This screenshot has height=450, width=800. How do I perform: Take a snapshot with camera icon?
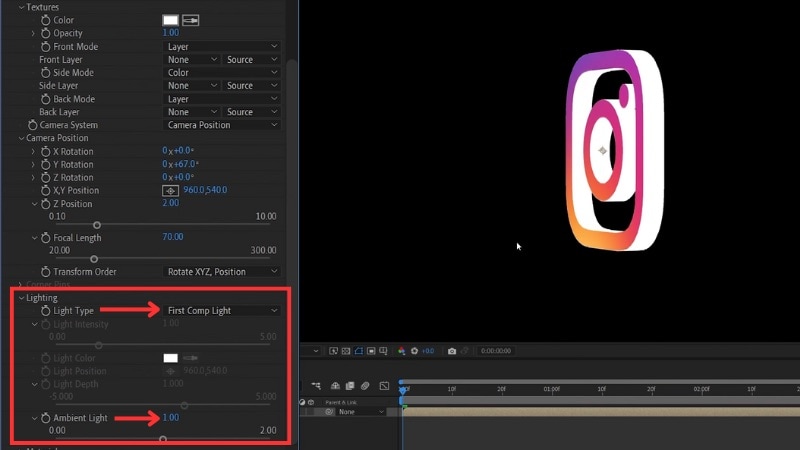click(x=452, y=351)
